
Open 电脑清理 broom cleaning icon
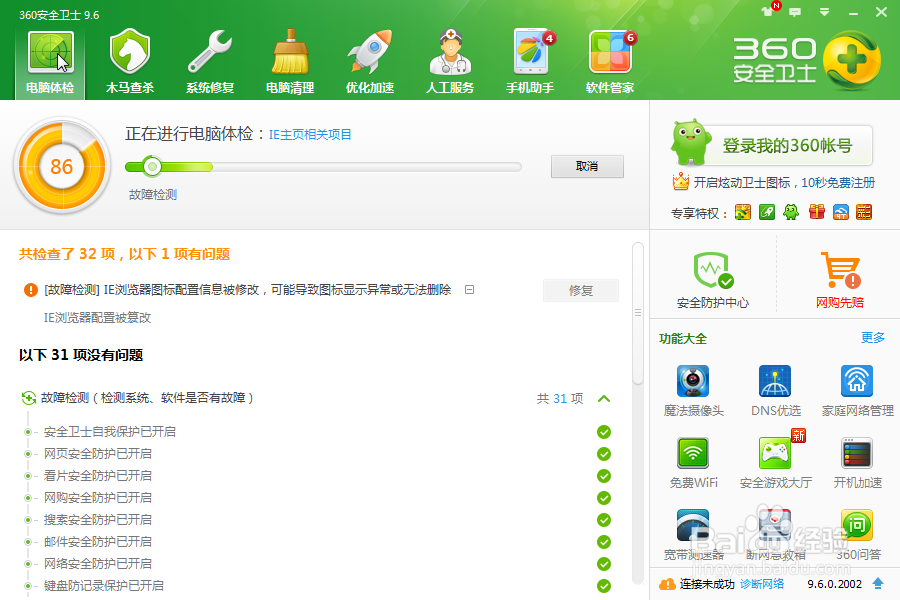pyautogui.click(x=290, y=61)
